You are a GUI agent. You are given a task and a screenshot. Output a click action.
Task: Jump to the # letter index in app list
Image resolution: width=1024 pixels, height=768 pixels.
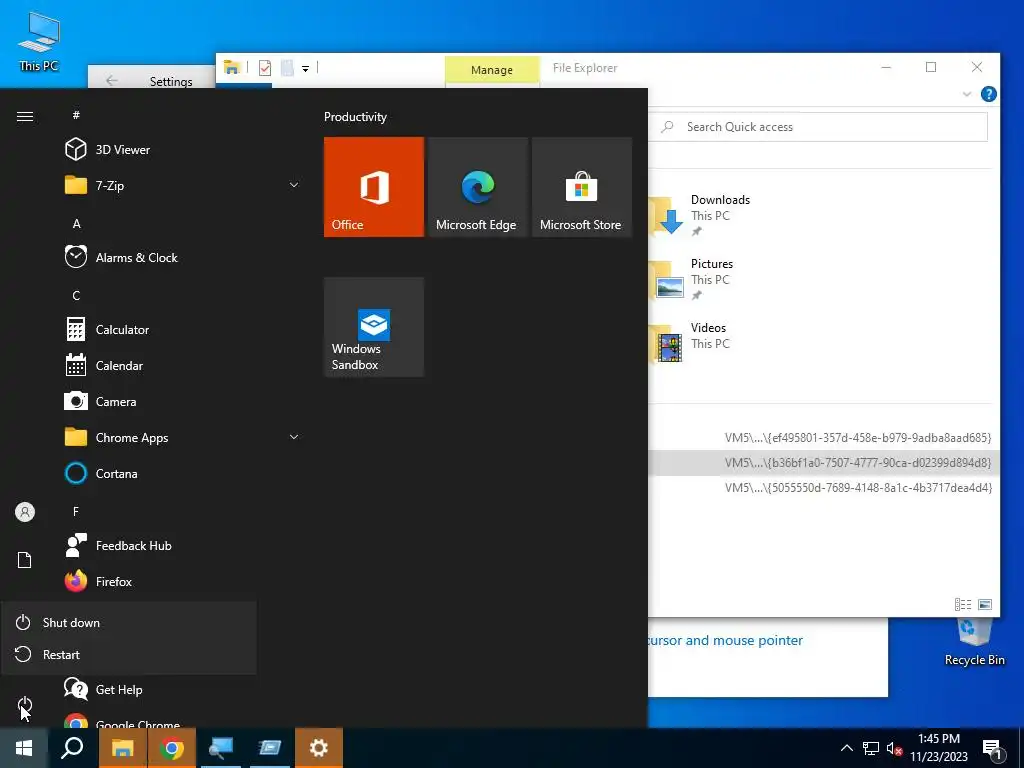pyautogui.click(x=76, y=115)
